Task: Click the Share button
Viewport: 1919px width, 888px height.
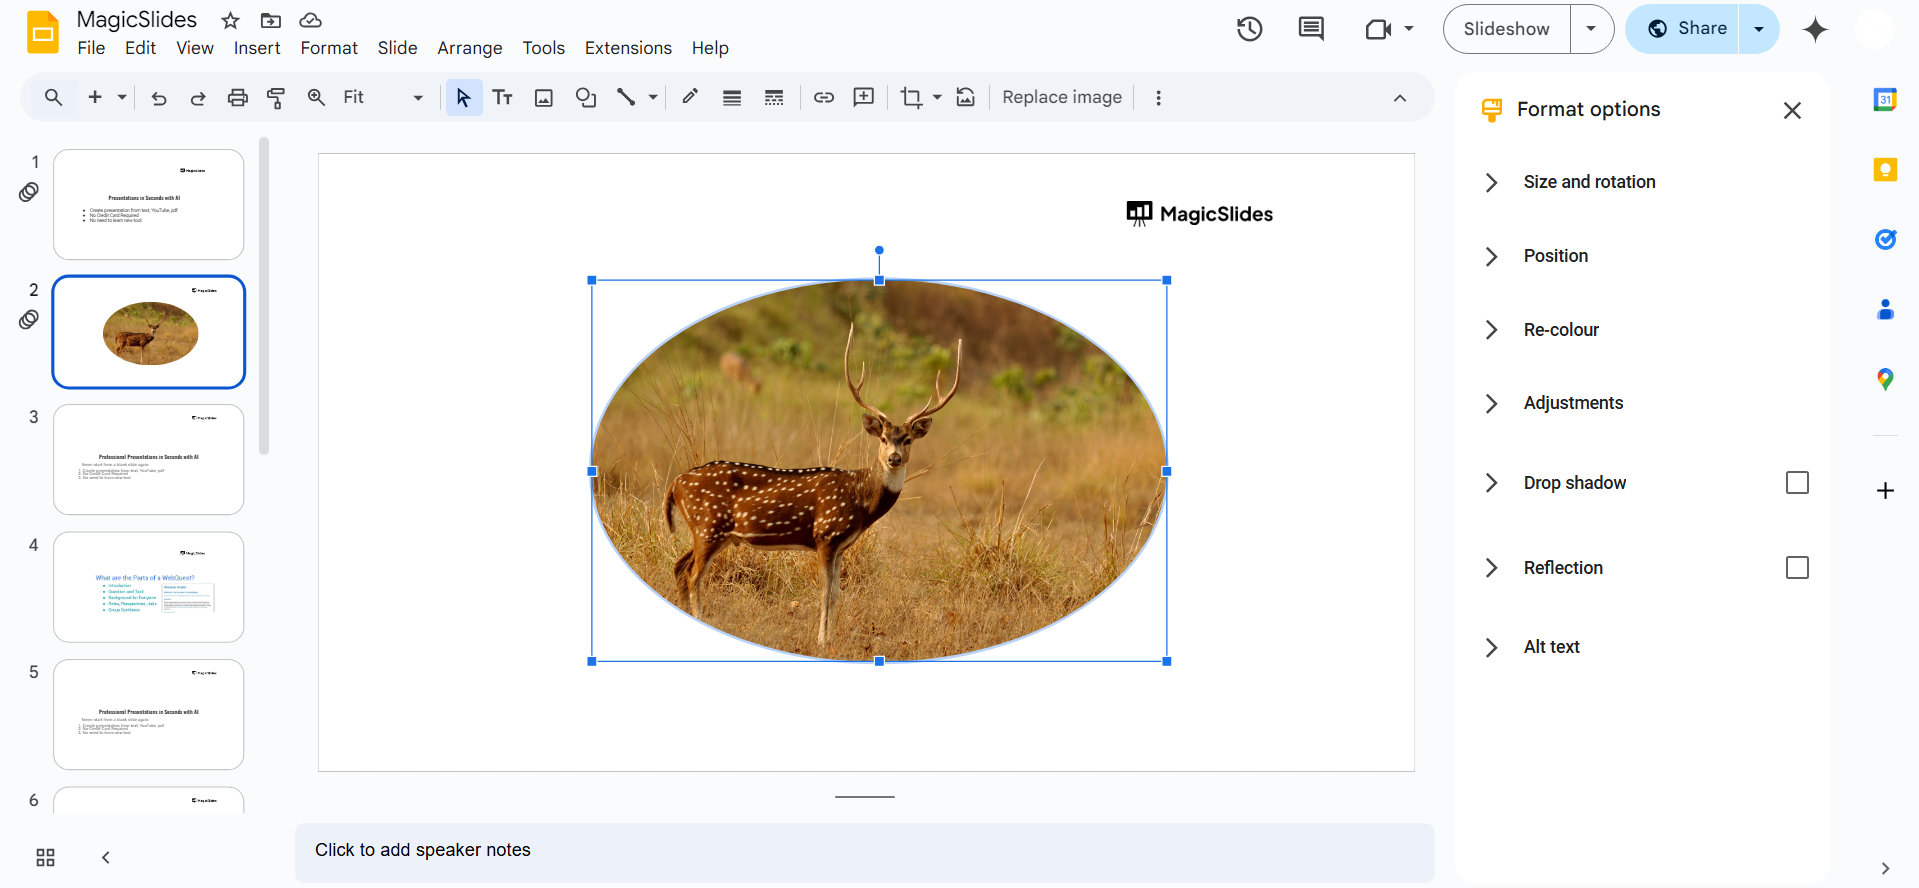Action: click(1688, 29)
